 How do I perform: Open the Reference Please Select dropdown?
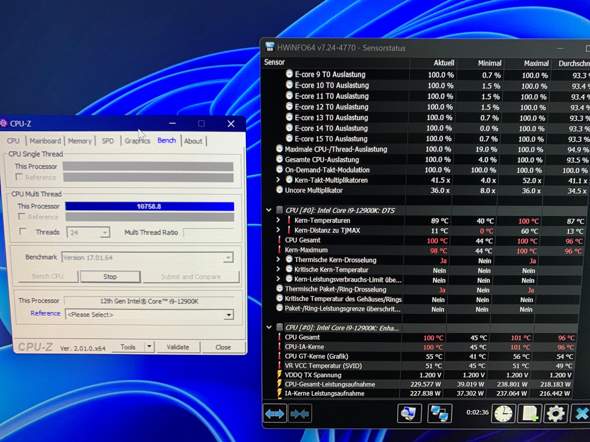[228, 315]
